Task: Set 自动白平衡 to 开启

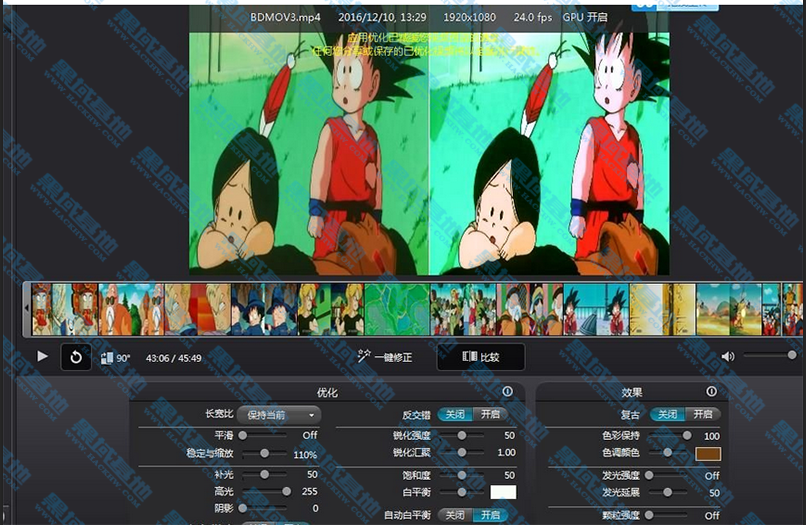Action: (490, 515)
